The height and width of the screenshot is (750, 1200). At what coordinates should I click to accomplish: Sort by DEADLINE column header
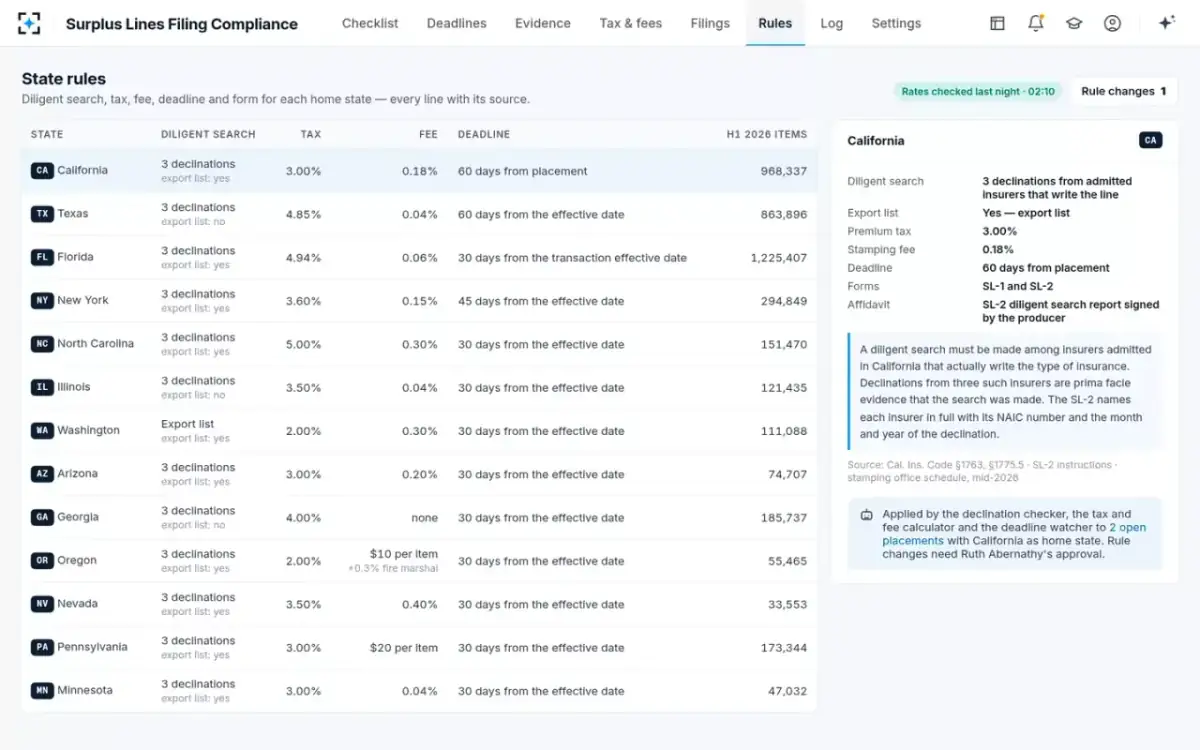point(484,134)
